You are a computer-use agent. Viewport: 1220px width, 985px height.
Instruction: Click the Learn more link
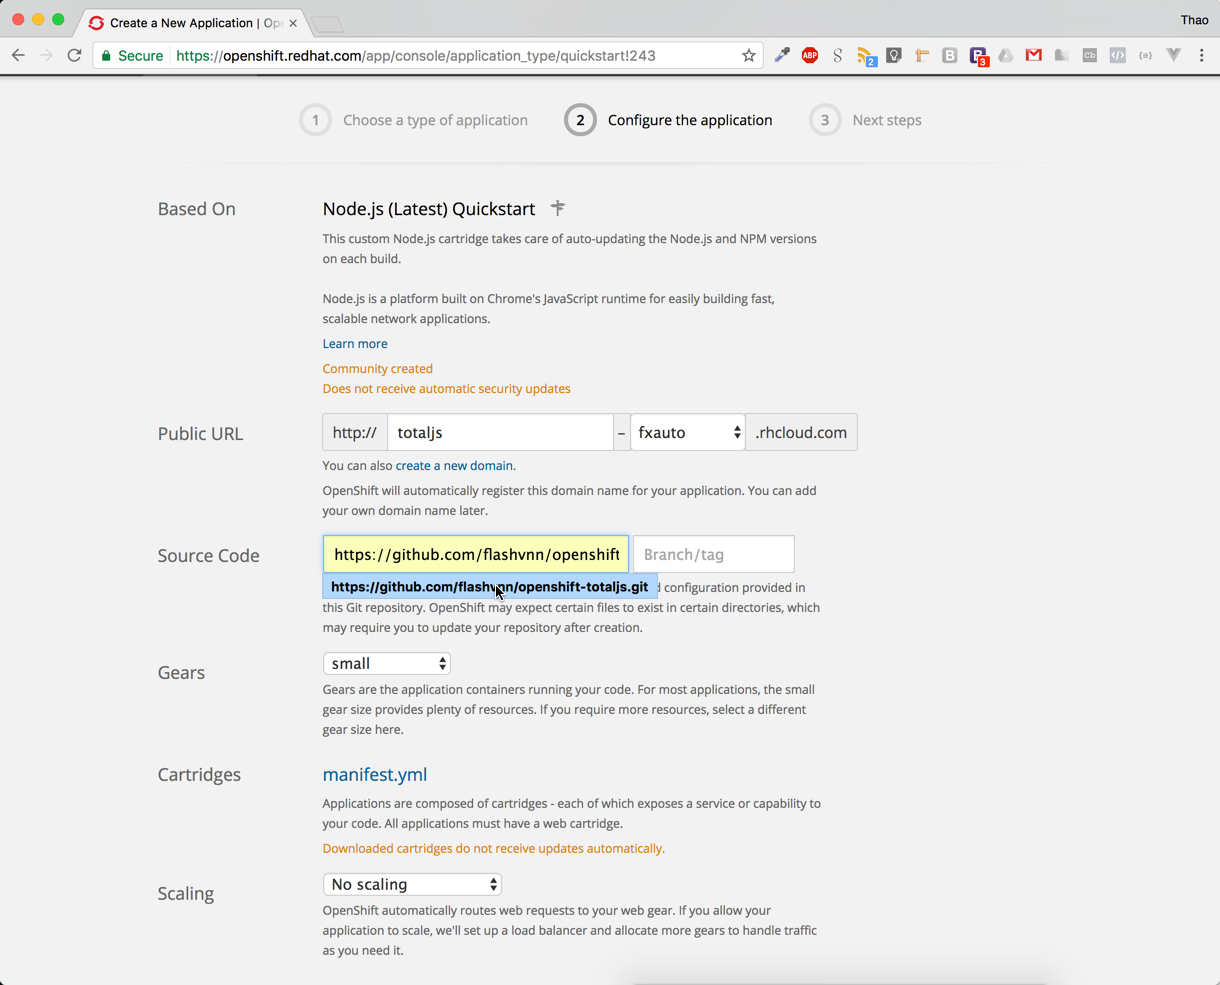click(355, 343)
